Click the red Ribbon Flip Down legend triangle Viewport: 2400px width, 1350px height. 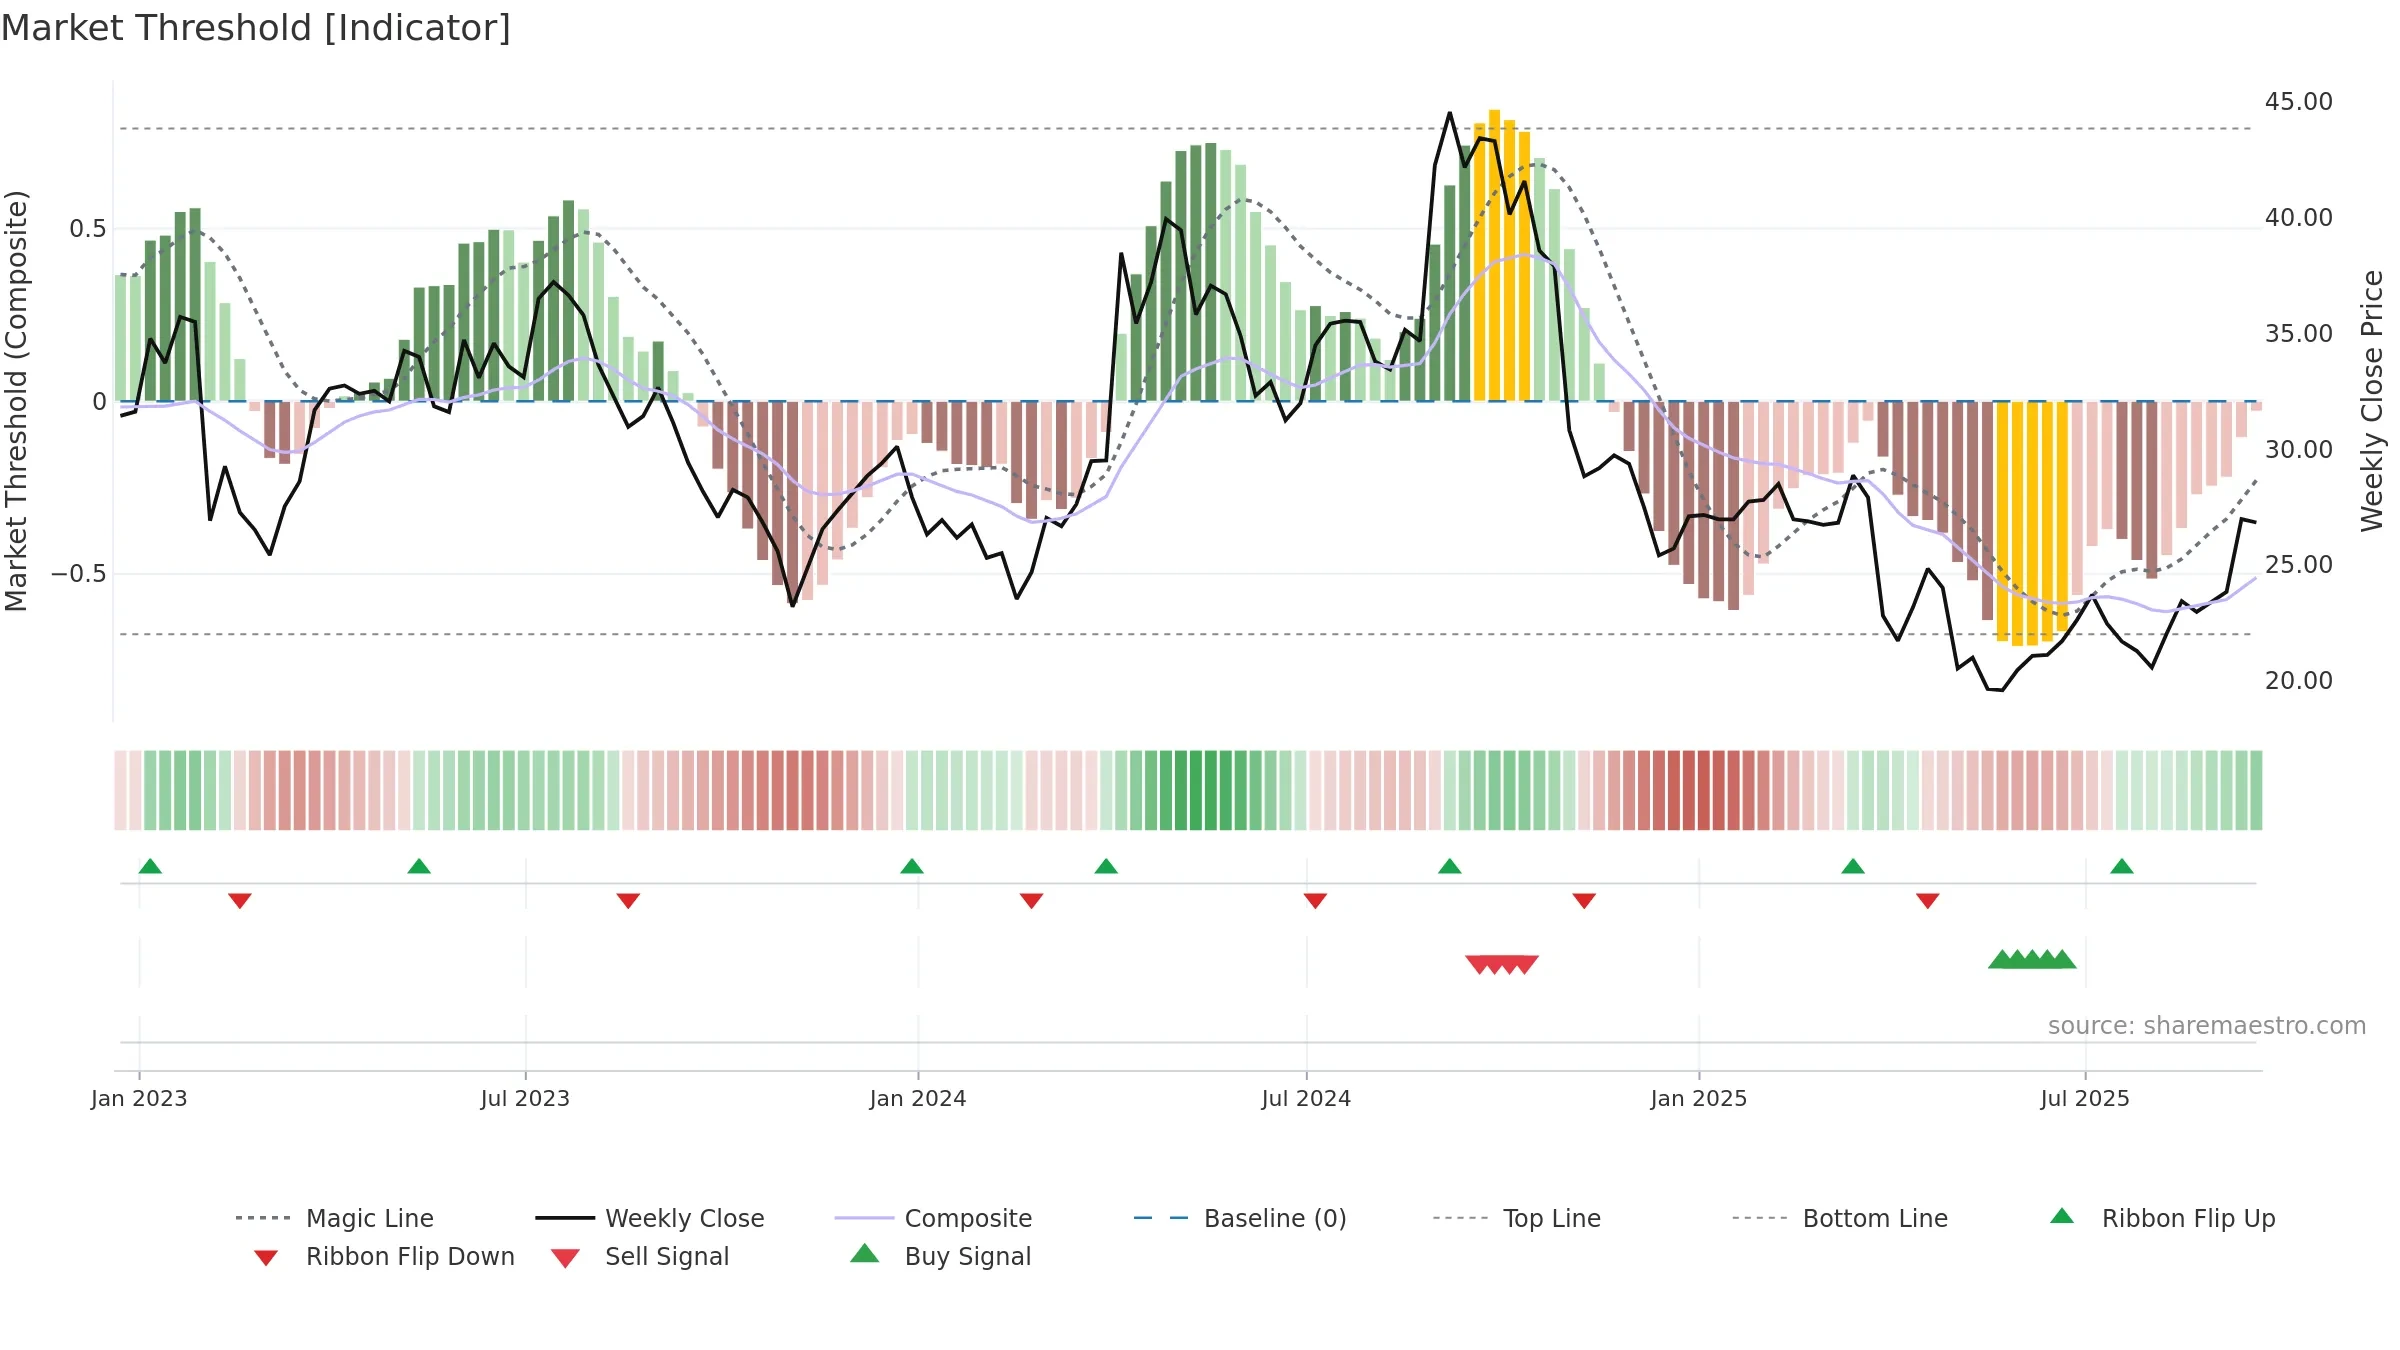[x=266, y=1258]
